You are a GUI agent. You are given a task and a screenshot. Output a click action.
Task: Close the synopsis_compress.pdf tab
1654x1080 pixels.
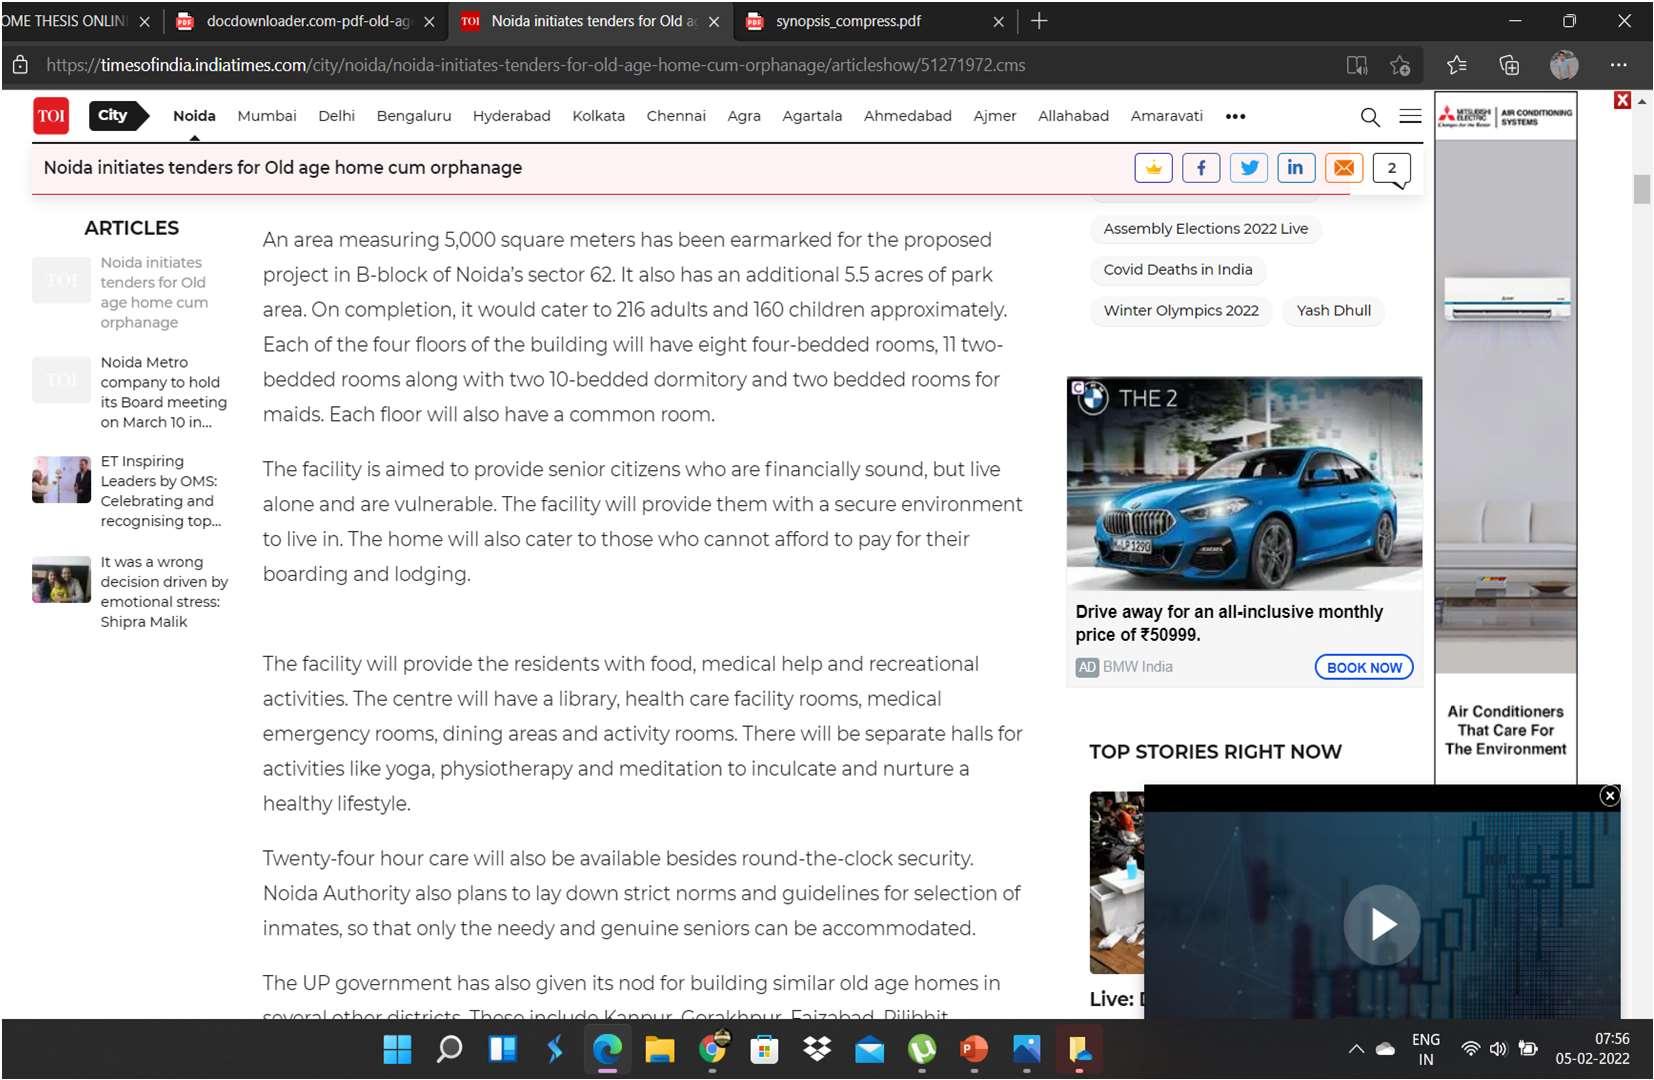click(998, 21)
